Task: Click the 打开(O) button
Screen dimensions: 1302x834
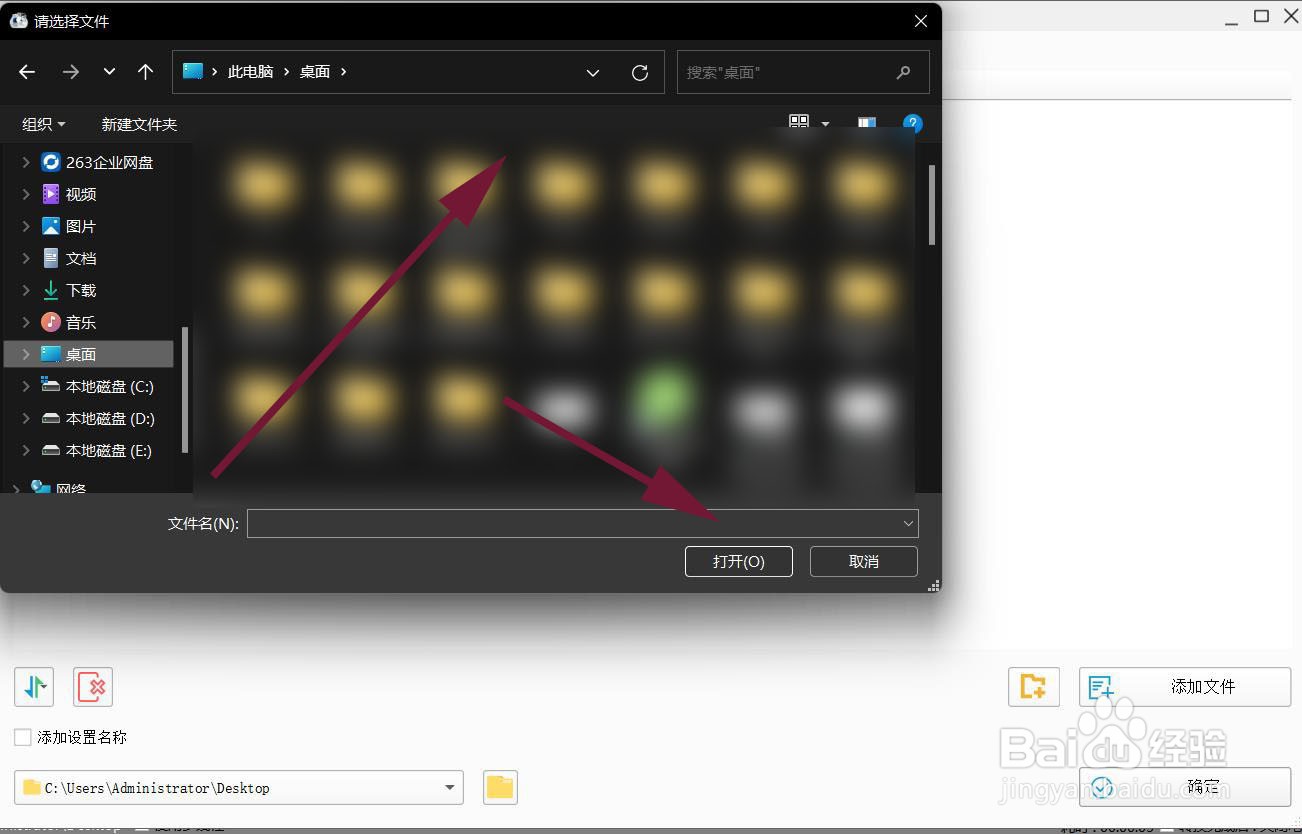Action: [739, 561]
